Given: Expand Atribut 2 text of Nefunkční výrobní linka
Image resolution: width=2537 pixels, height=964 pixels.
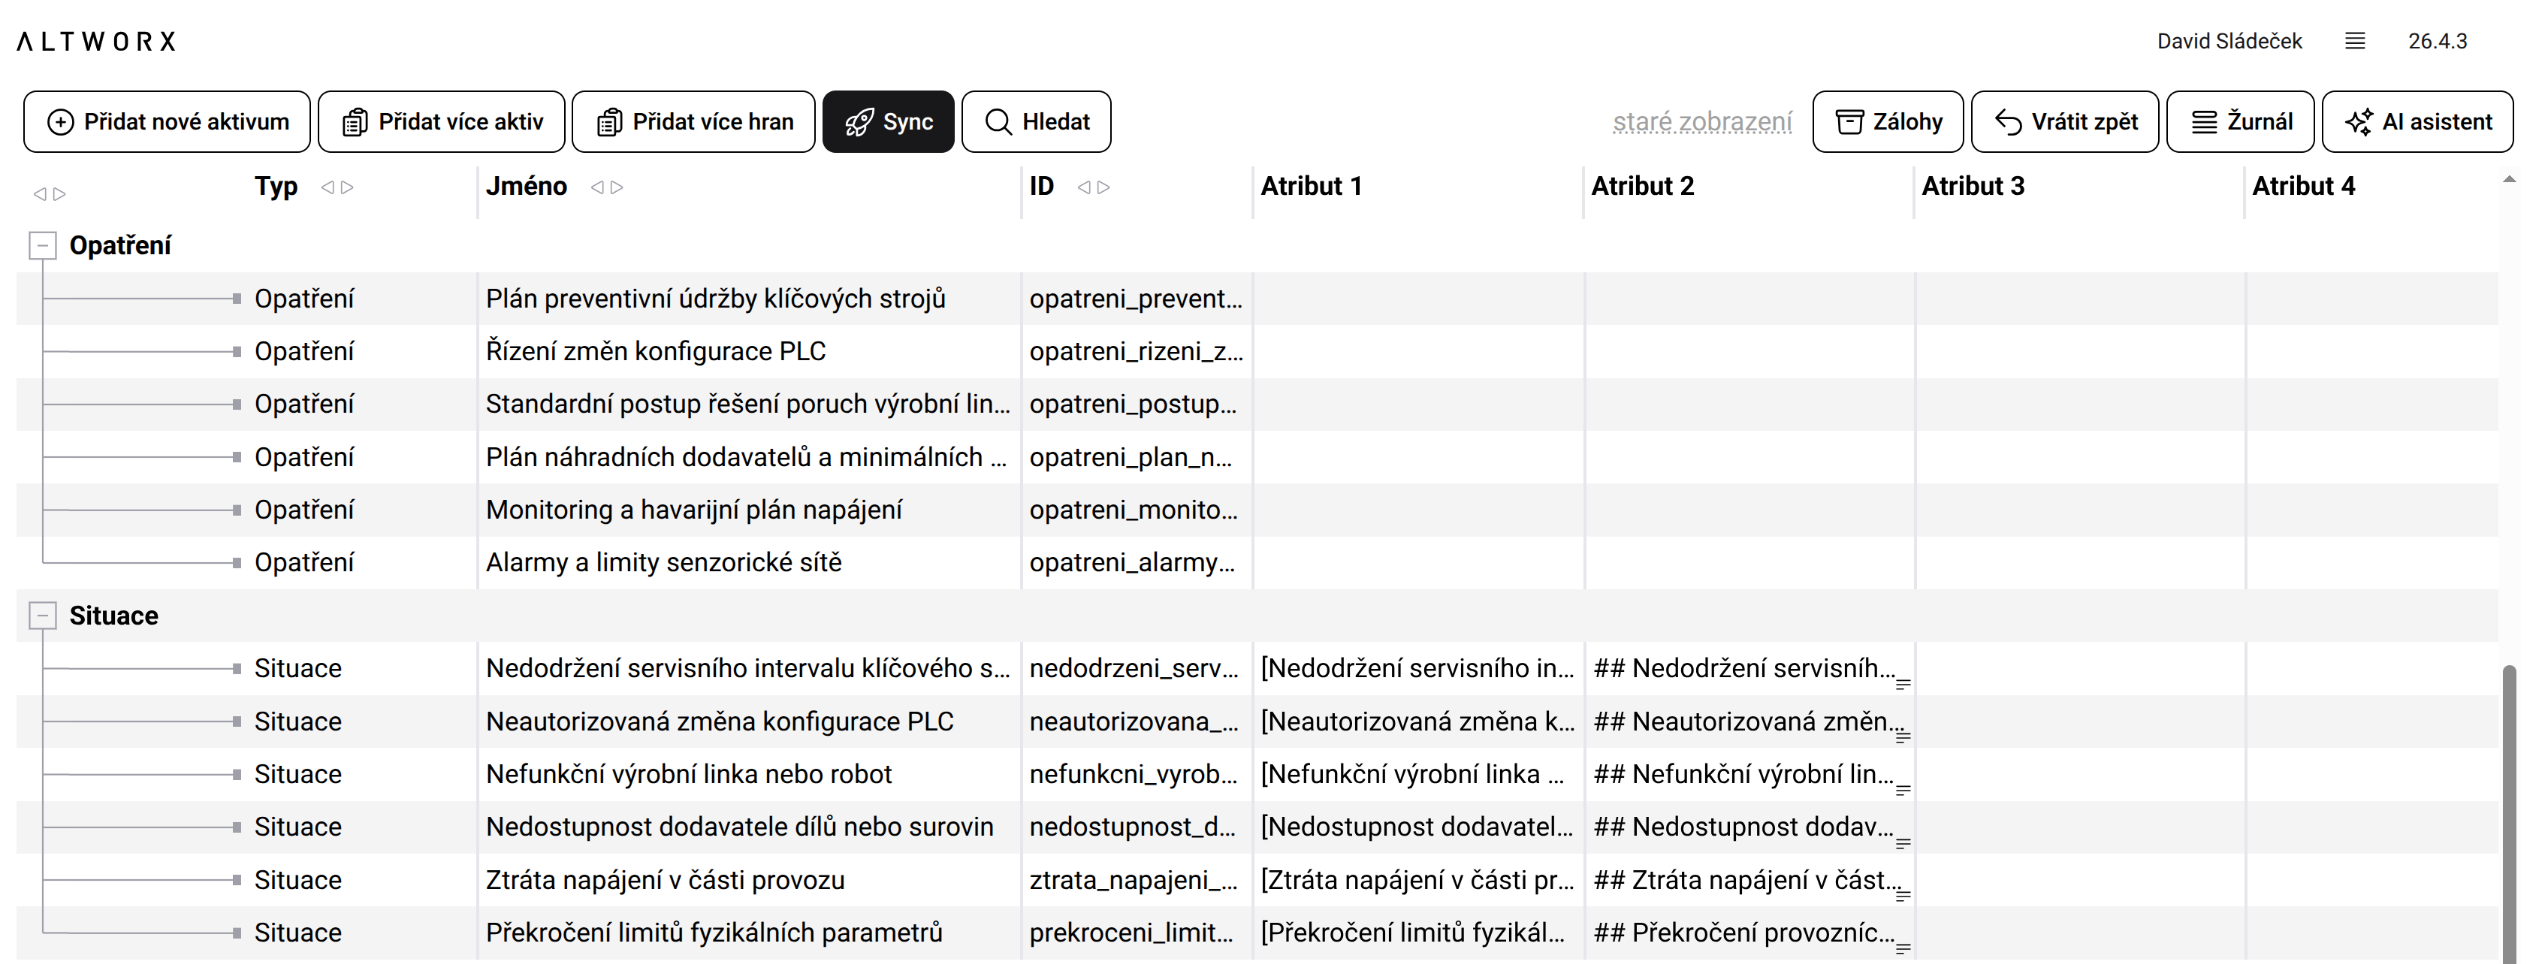Looking at the screenshot, I should coord(1902,789).
